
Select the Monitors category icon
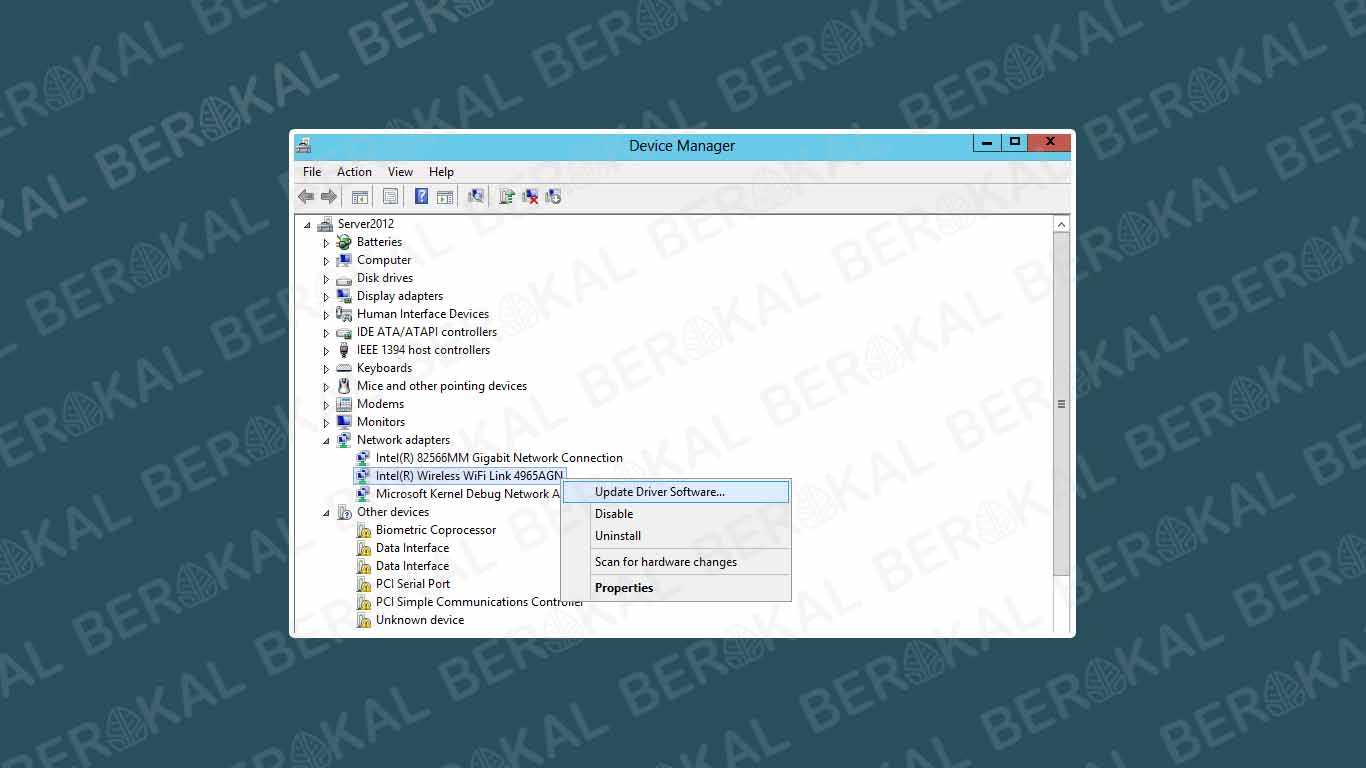pos(344,422)
